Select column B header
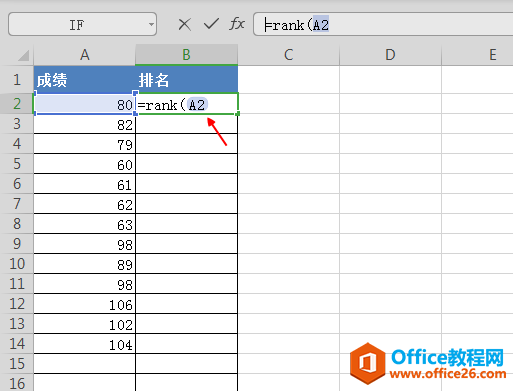Image resolution: width=513 pixels, height=391 pixels. pyautogui.click(x=186, y=55)
